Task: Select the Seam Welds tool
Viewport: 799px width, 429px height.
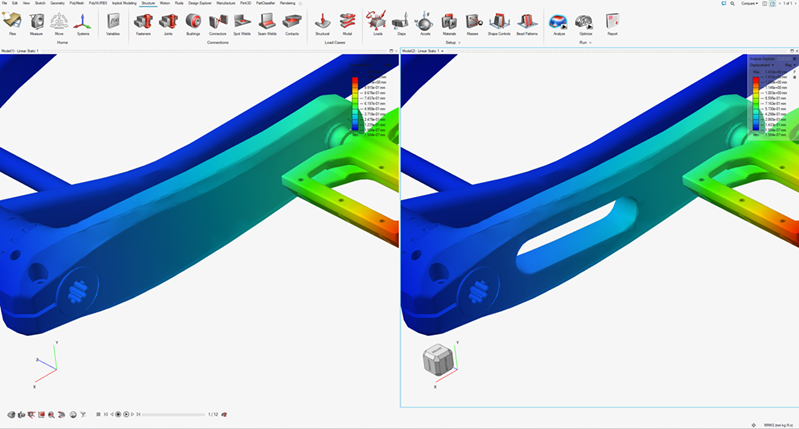Action: (267, 24)
